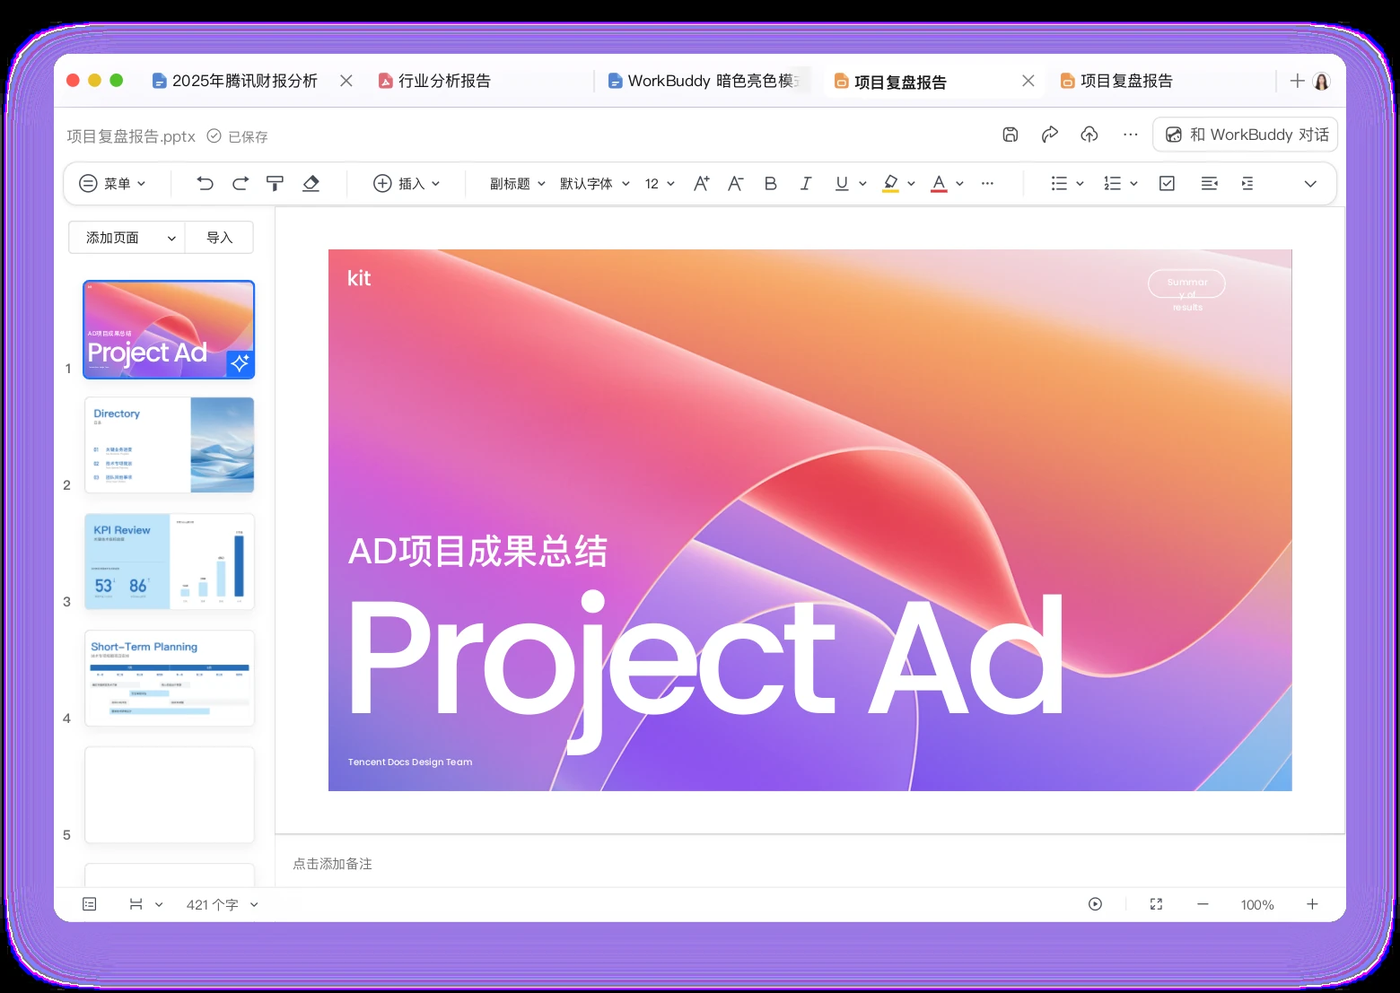Click the redo arrow icon
Viewport: 1400px width, 993px height.
[x=240, y=183]
